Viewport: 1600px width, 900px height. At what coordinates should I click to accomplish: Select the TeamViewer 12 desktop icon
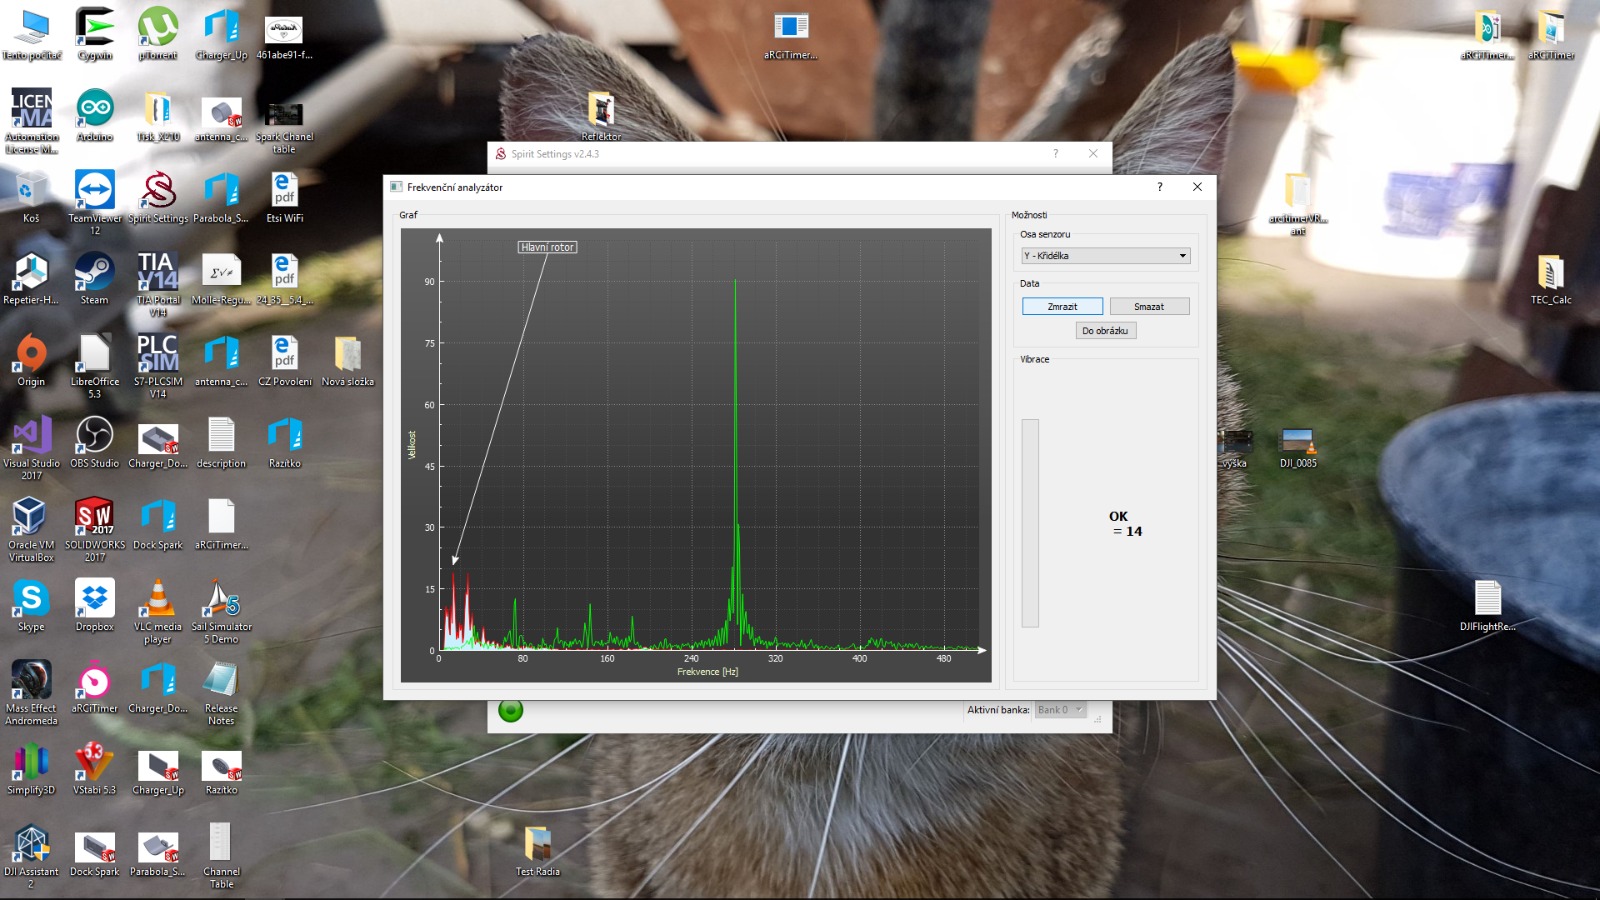[x=95, y=192]
